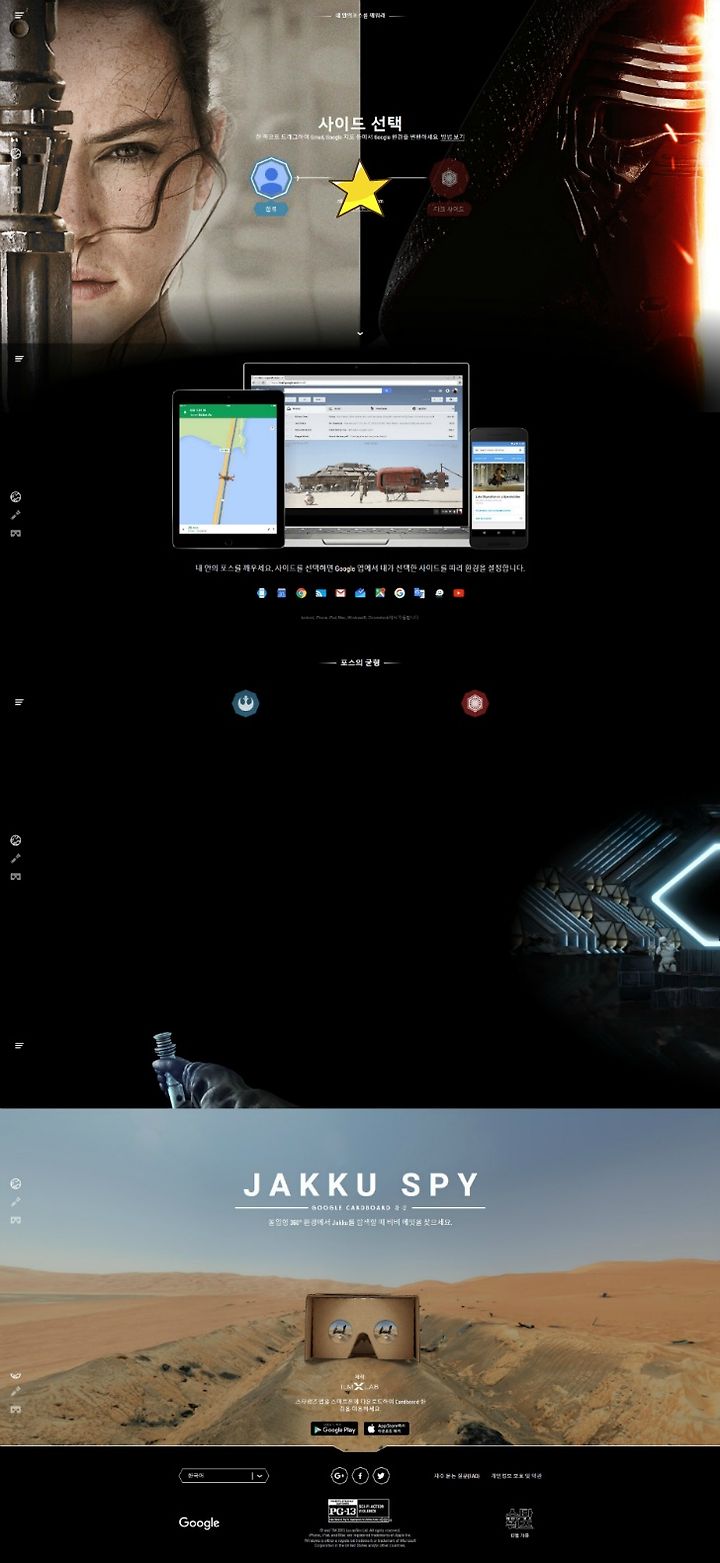Open the FAQ link in footer
The height and width of the screenshot is (1563, 720).
click(x=457, y=1476)
